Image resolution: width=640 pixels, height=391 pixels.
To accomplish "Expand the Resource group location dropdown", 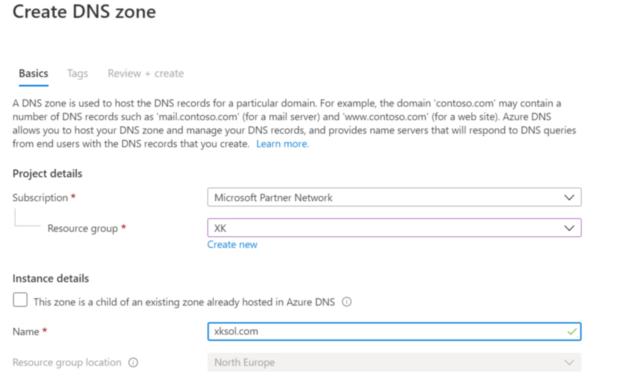I will pos(569,362).
